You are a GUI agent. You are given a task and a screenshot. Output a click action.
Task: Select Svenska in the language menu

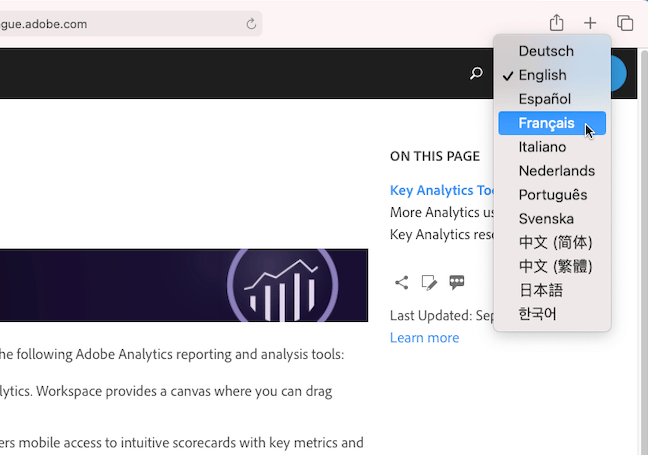click(x=546, y=219)
